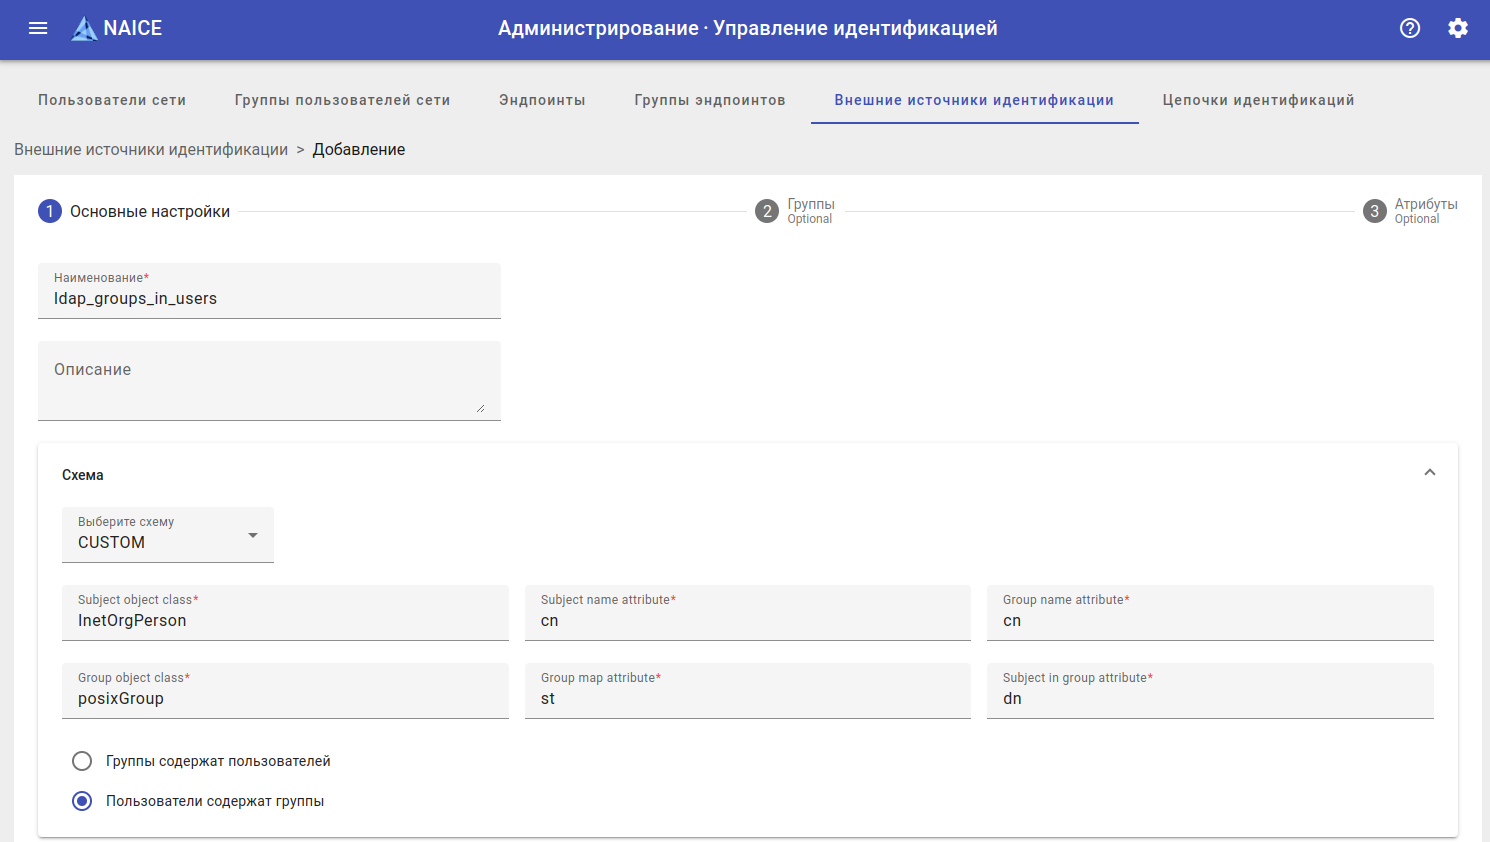Open the help question mark icon
Viewport: 1490px width, 842px height.
[x=1410, y=28]
